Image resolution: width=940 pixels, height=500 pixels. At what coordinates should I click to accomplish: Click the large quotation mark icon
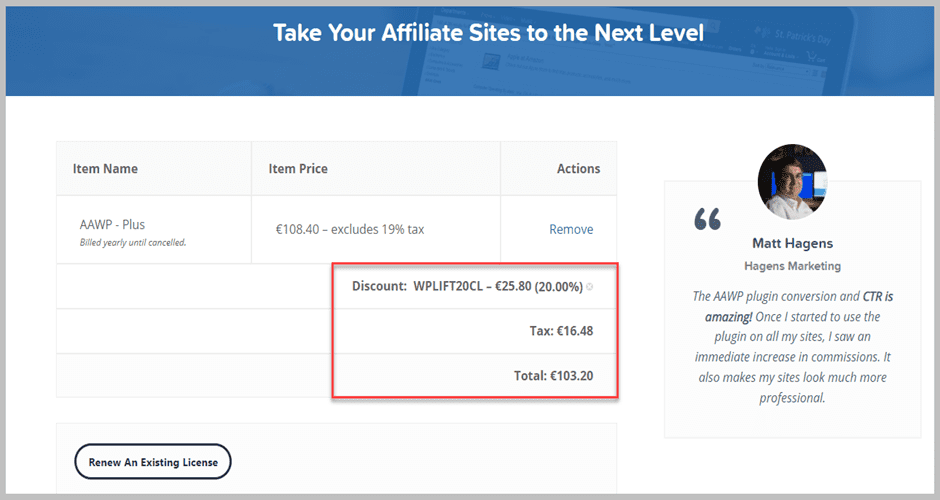[707, 221]
